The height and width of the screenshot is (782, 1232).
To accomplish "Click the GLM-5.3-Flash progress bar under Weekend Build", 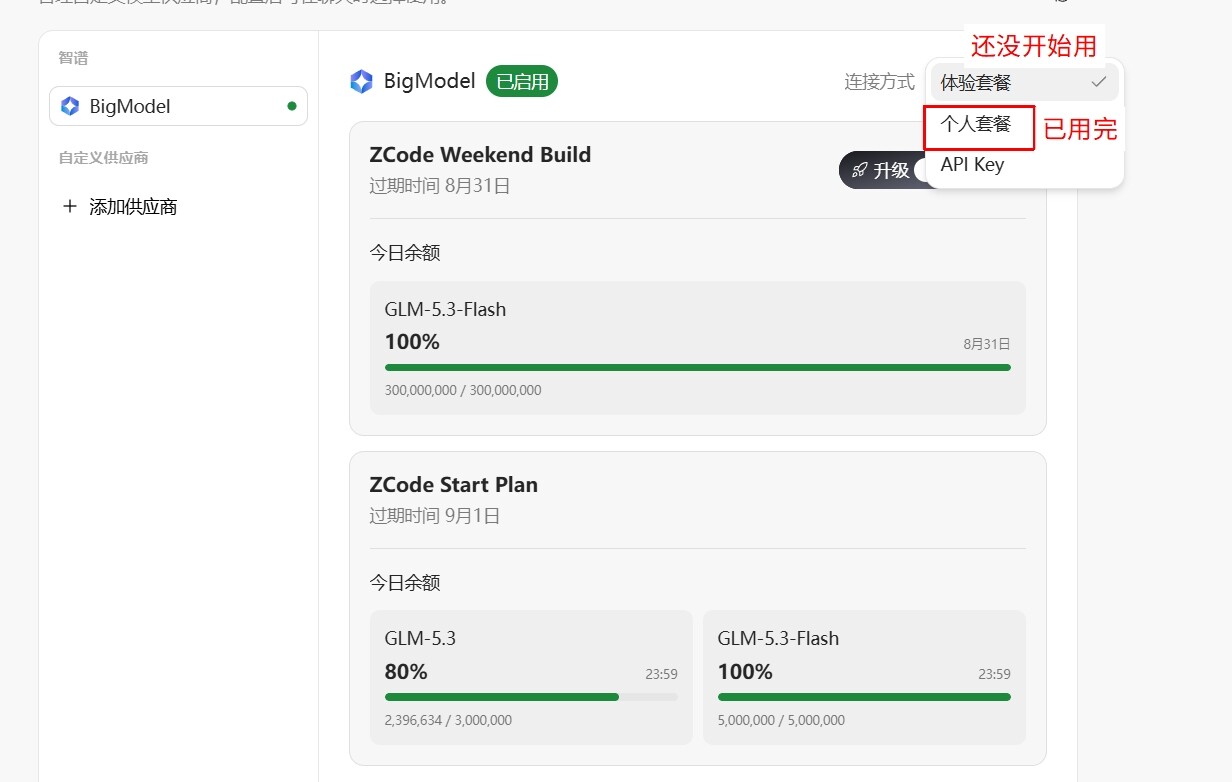I will (697, 368).
